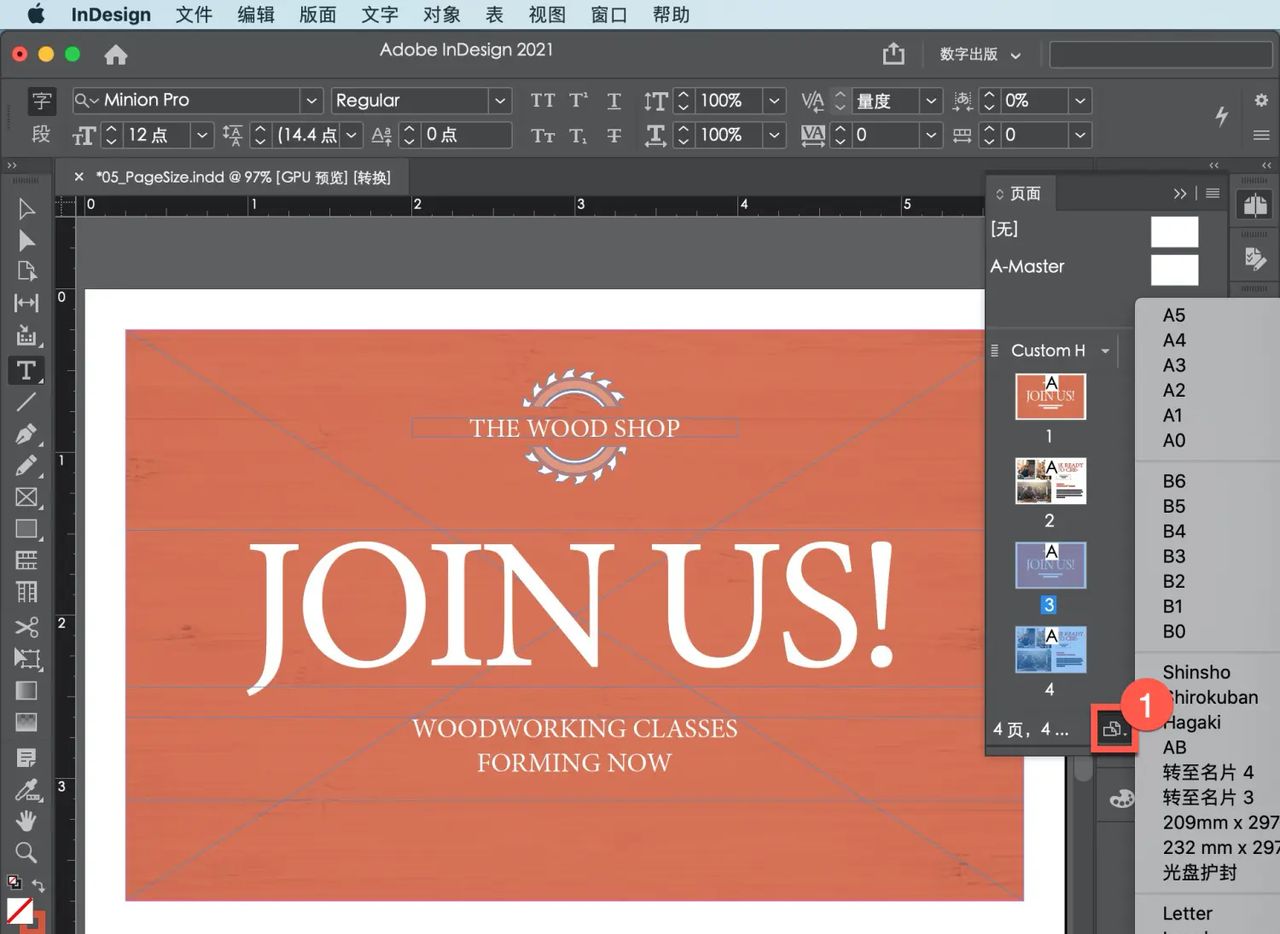Click the fill color swatch
1280x934 pixels.
click(20, 910)
